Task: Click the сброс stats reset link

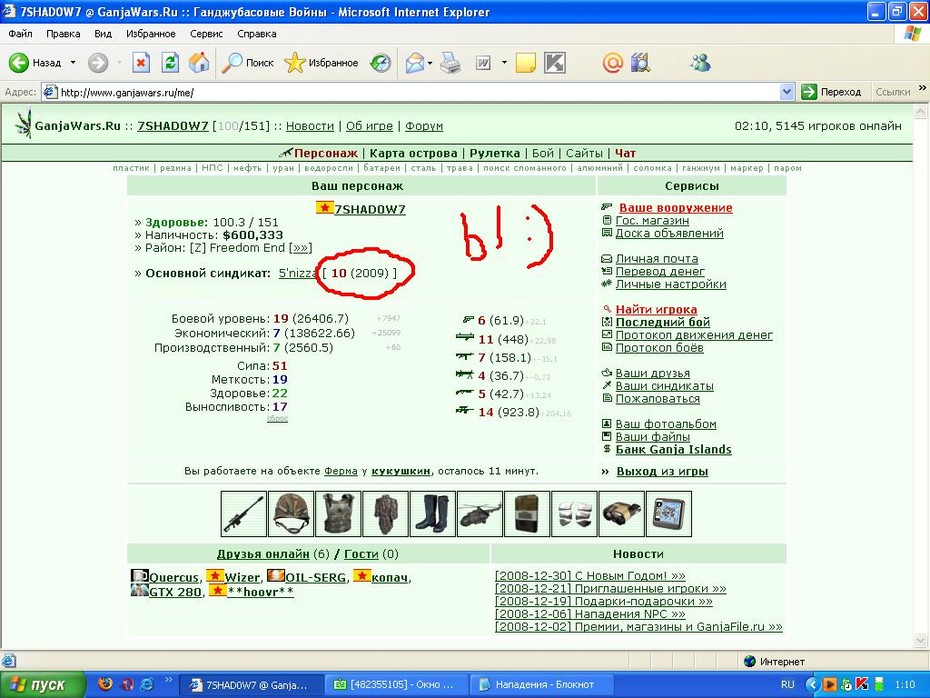Action: point(277,419)
